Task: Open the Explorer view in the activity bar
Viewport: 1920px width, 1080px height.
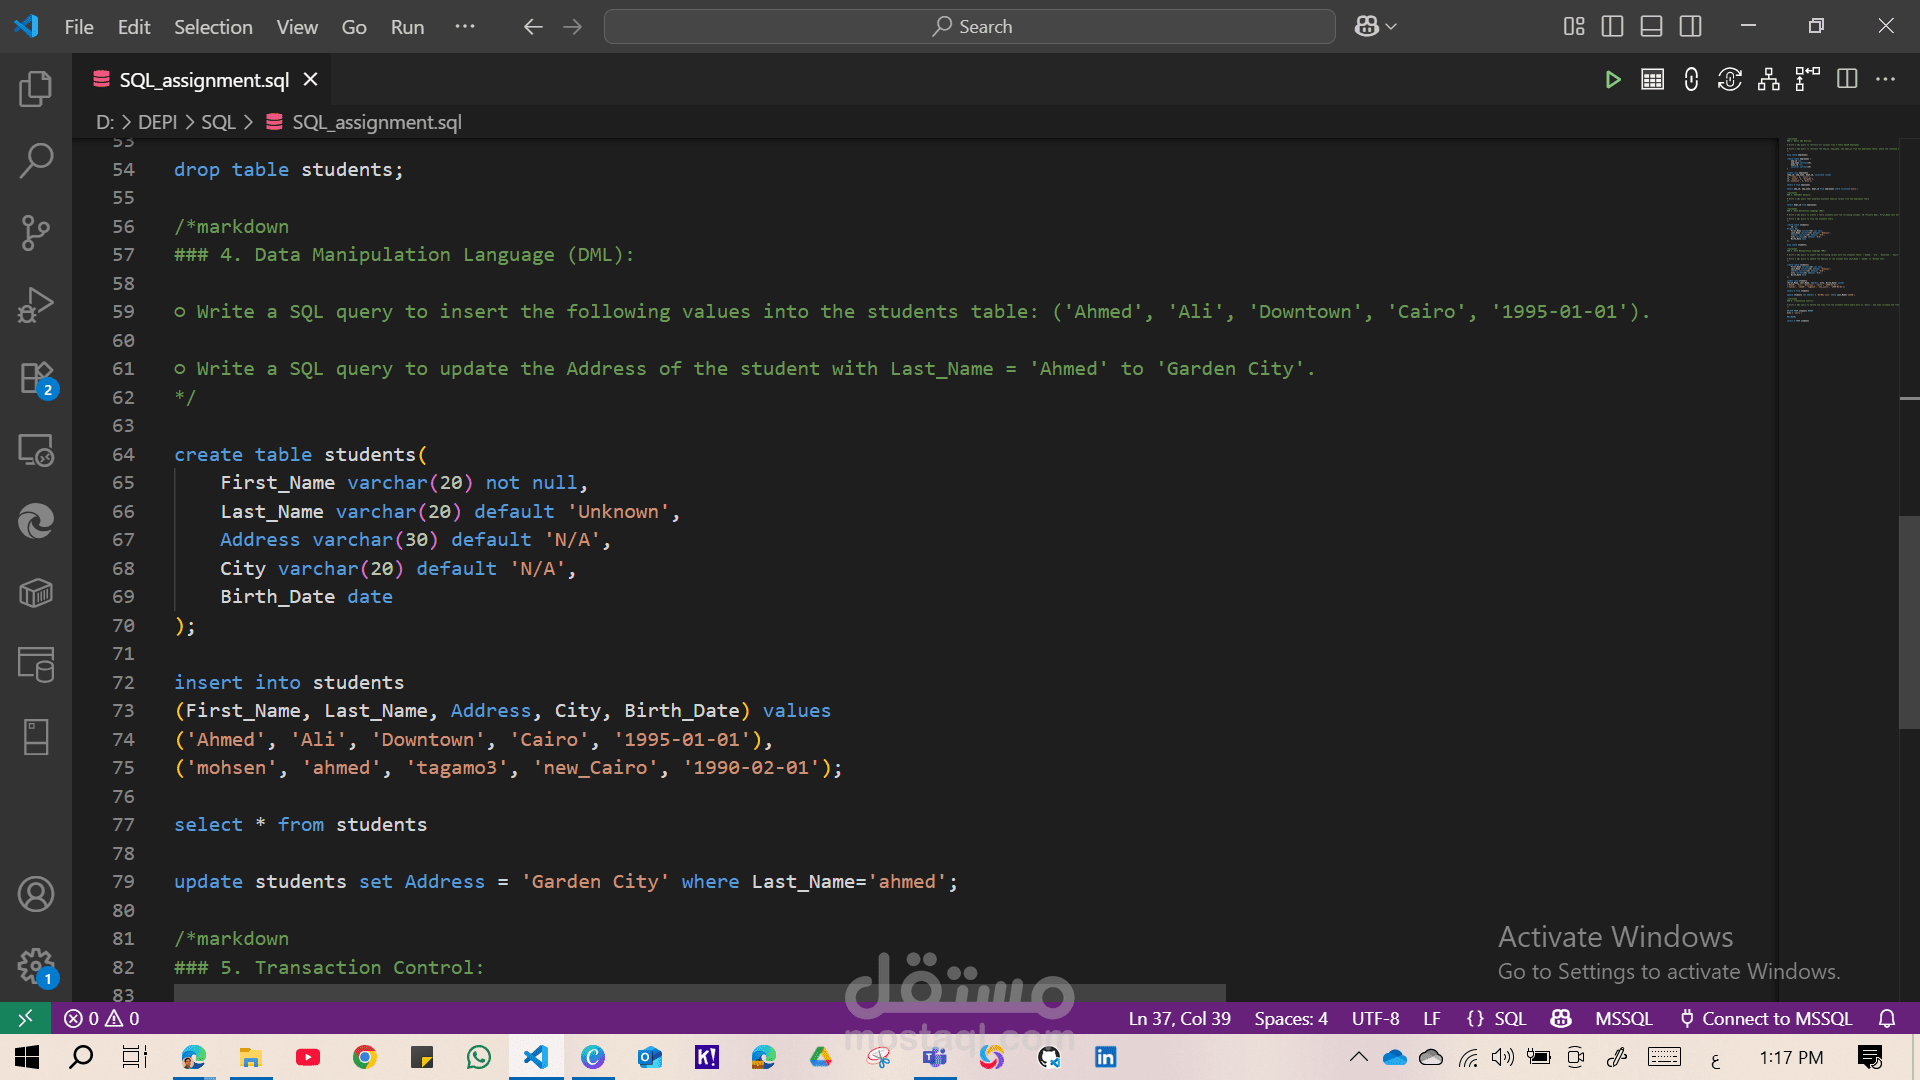Action: 36,89
